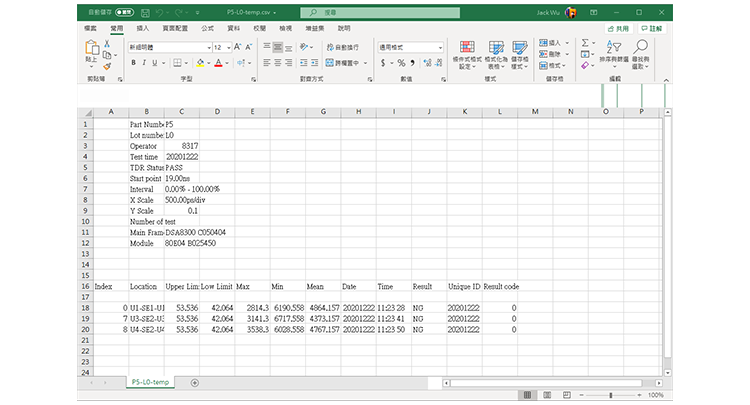
Task: Toggle the AutoSave (自動儲存) switch
Action: tap(124, 12)
